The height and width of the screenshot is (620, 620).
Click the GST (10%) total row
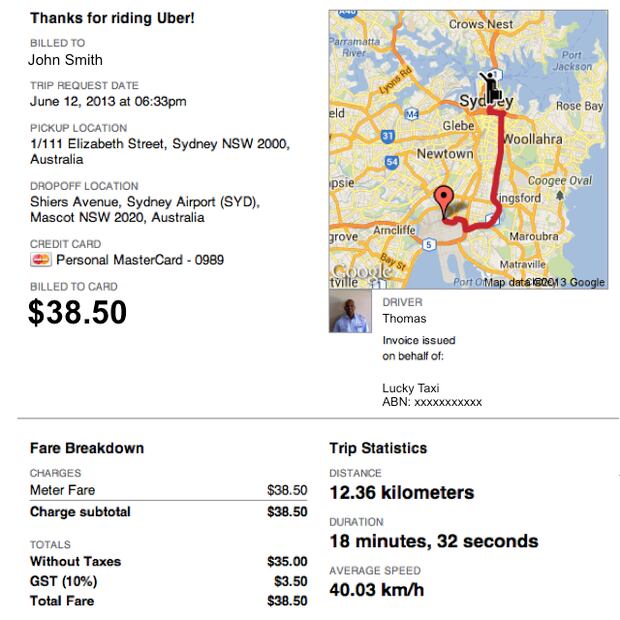[169, 581]
